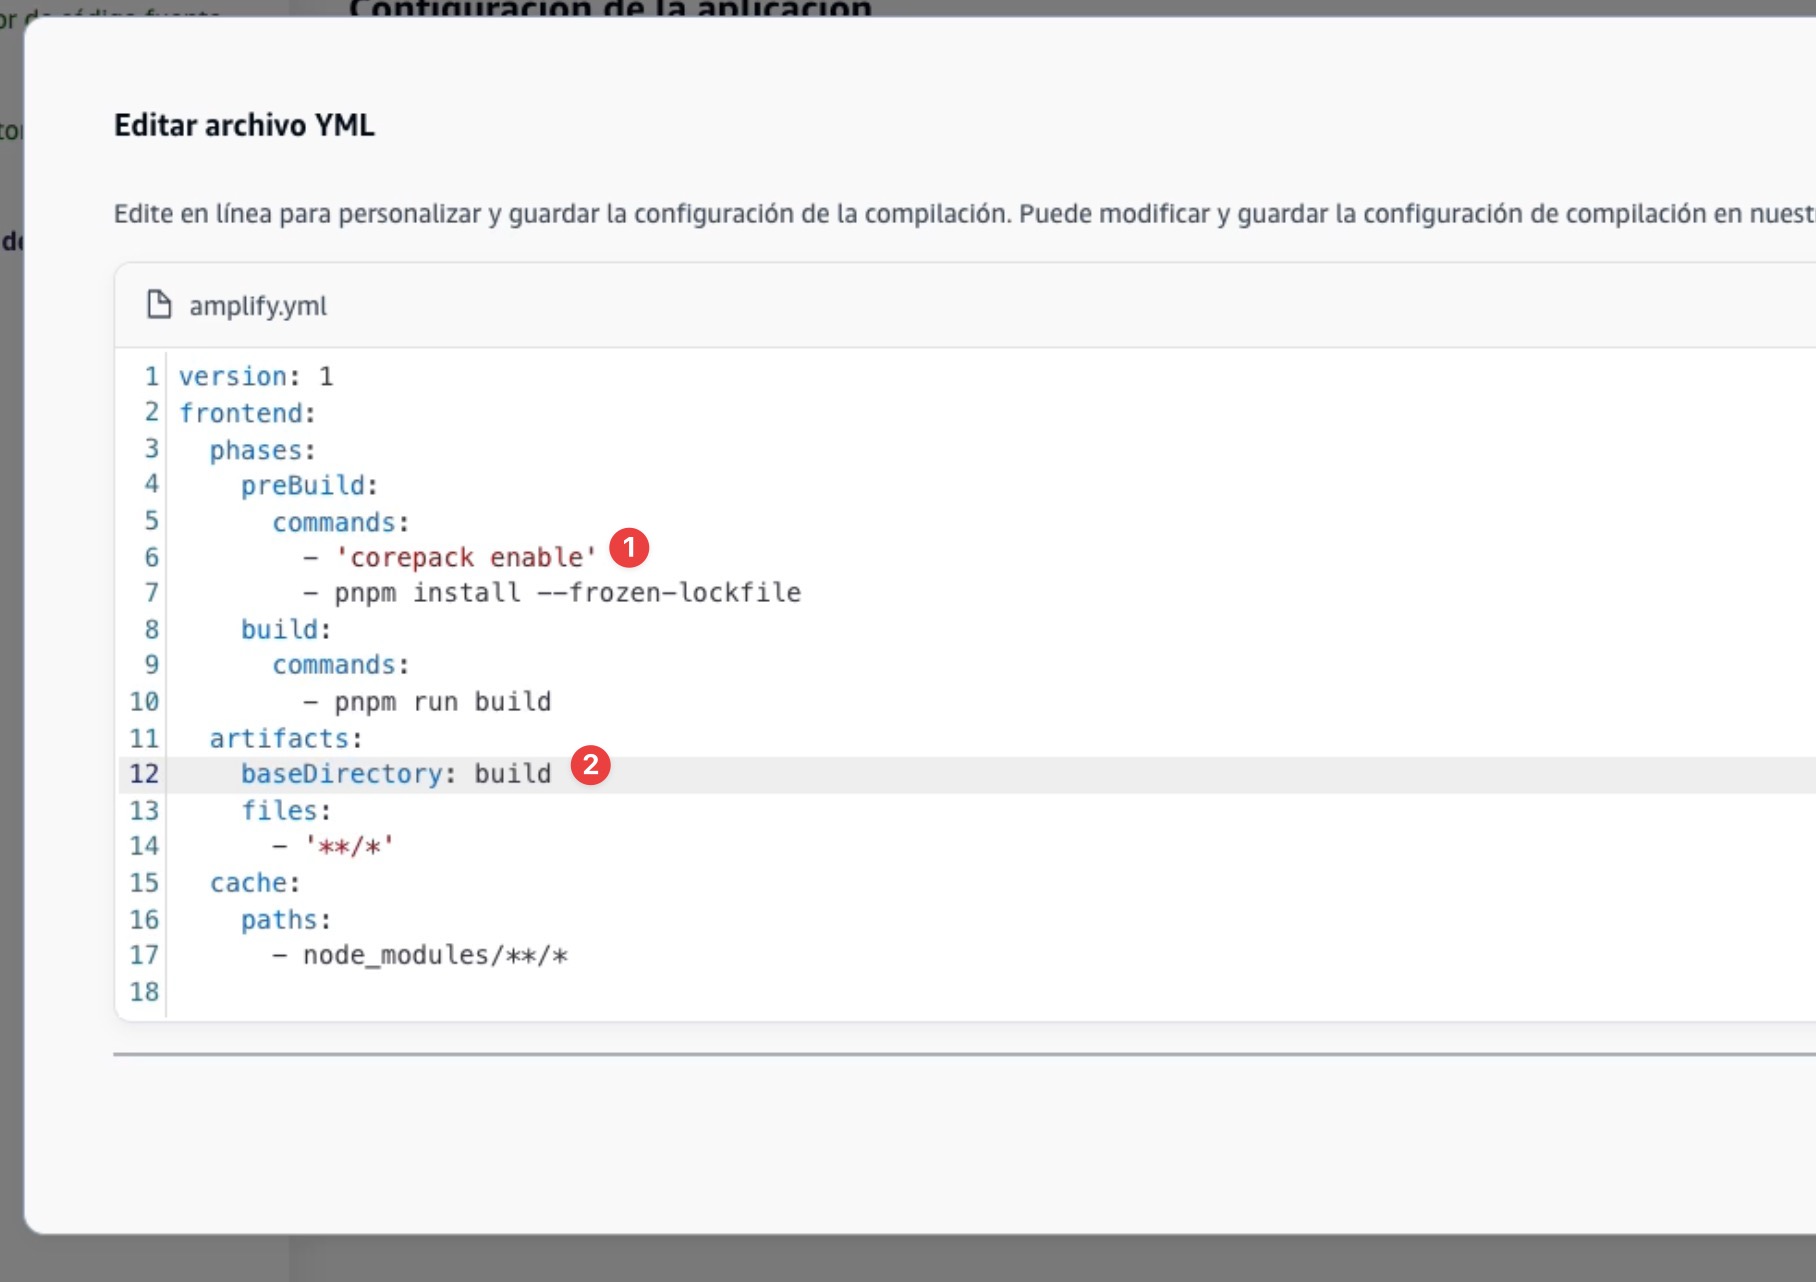Click the 'Edite en línea para personalizar' description text

[964, 214]
